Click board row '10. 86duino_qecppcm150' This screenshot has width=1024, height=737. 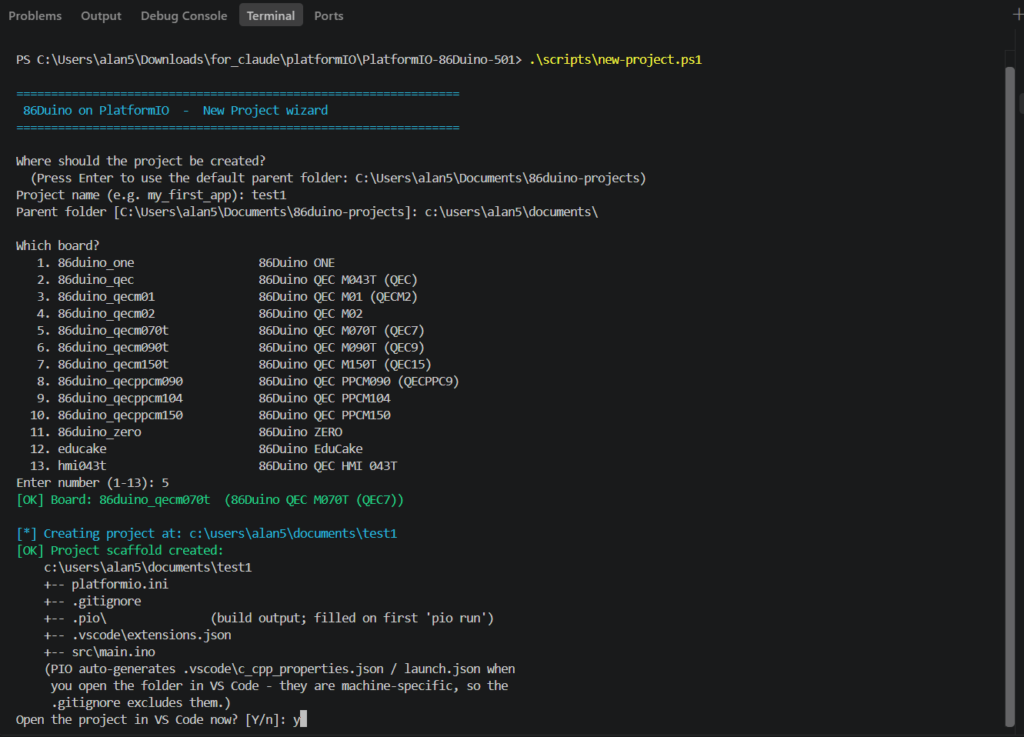[210, 416]
